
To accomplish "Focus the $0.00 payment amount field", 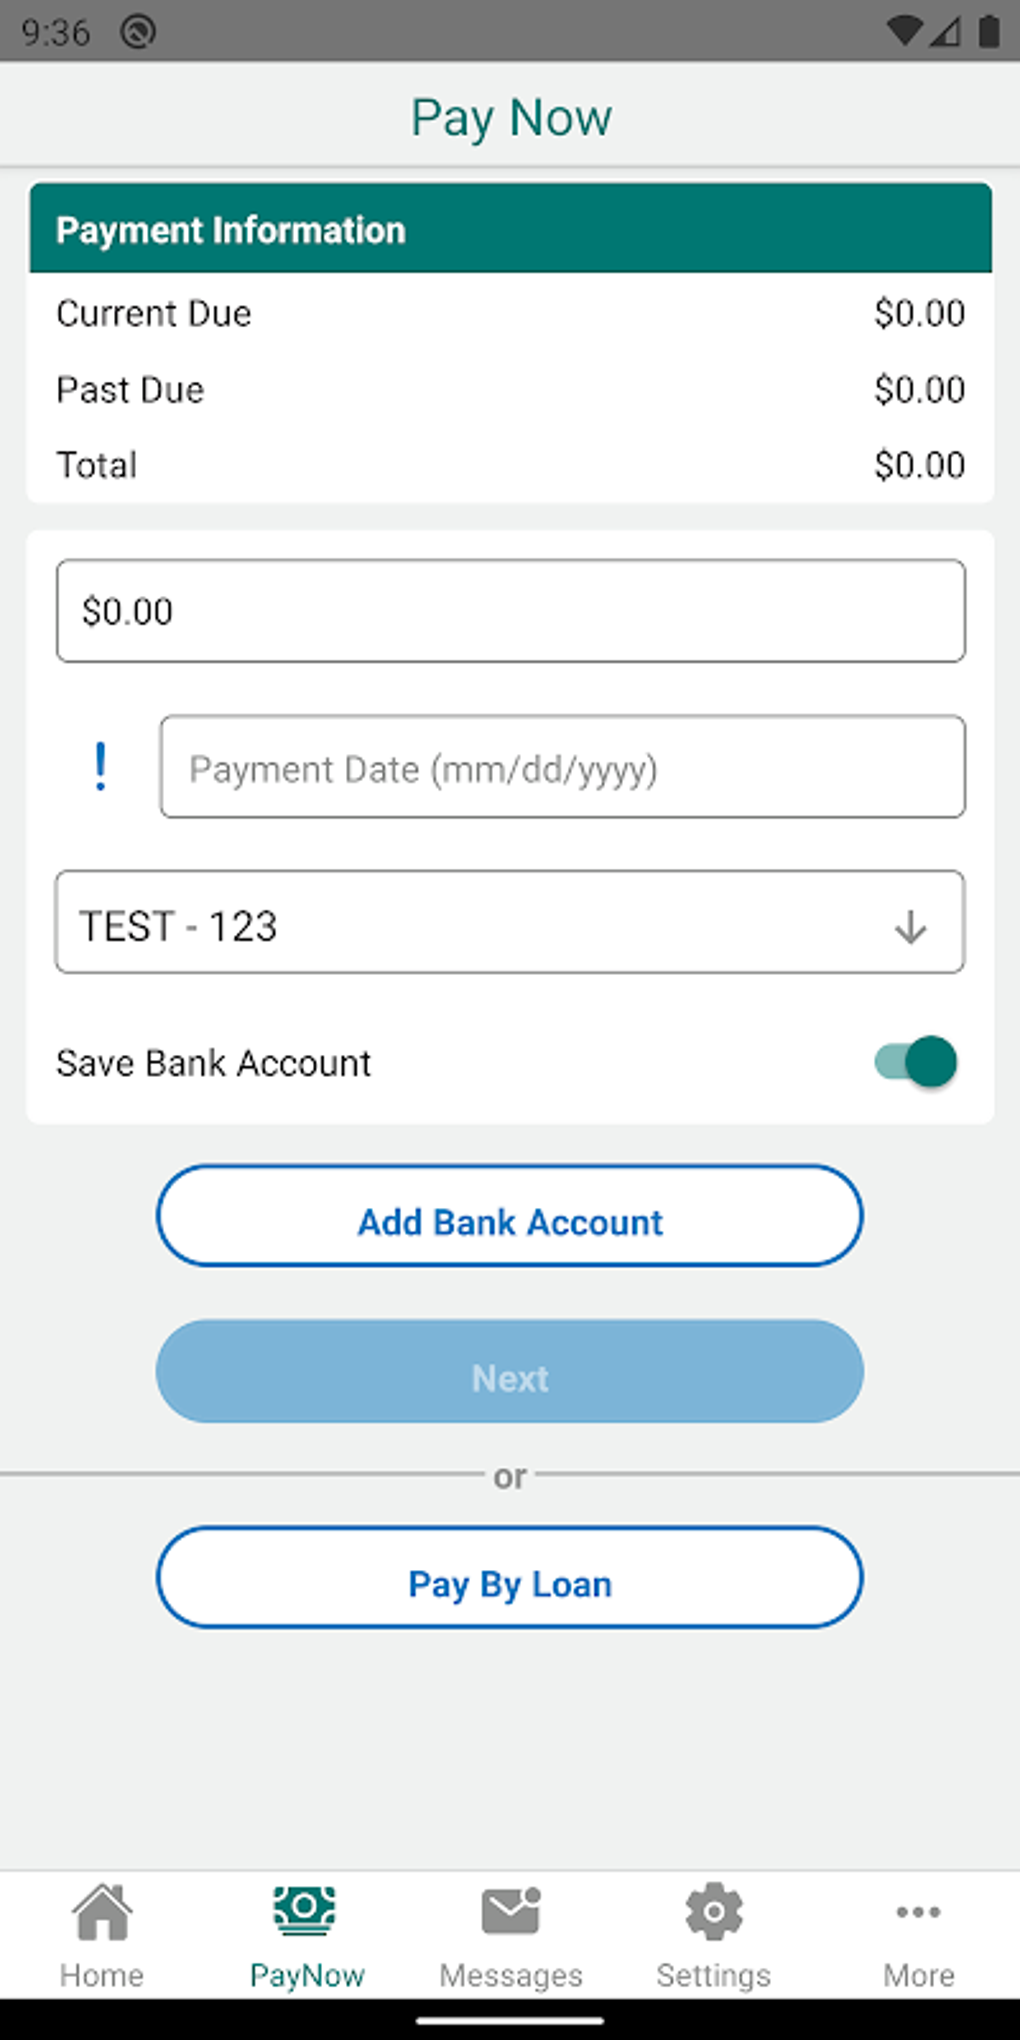I will pos(510,611).
